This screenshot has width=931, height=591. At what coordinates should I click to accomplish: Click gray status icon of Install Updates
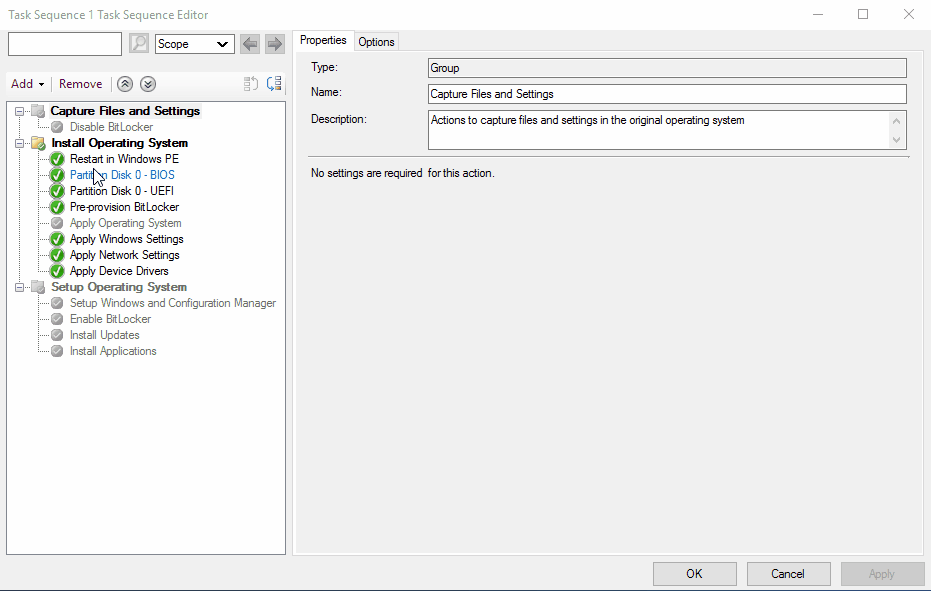(x=57, y=335)
